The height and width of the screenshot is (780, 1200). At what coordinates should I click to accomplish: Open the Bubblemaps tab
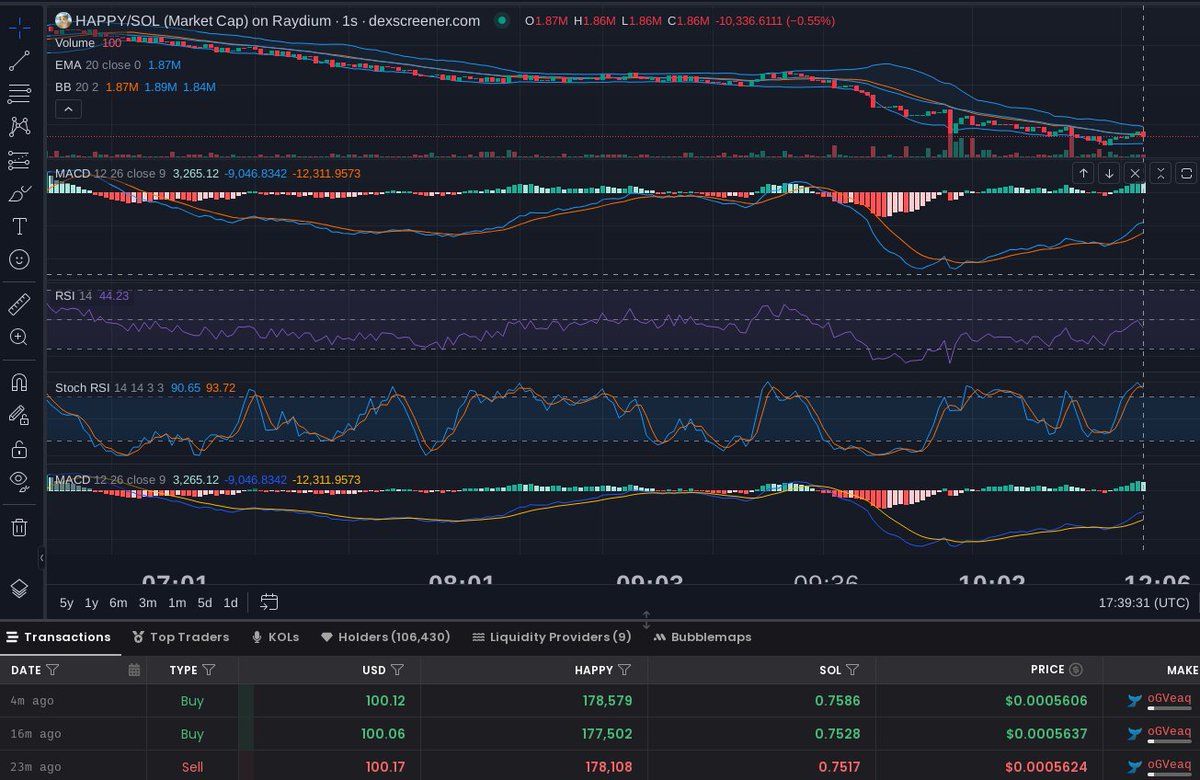tap(702, 637)
